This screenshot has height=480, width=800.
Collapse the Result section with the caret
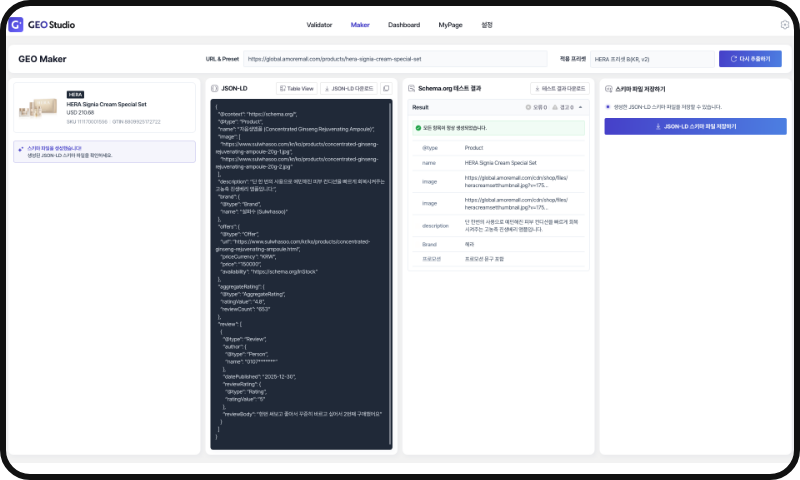coord(581,107)
